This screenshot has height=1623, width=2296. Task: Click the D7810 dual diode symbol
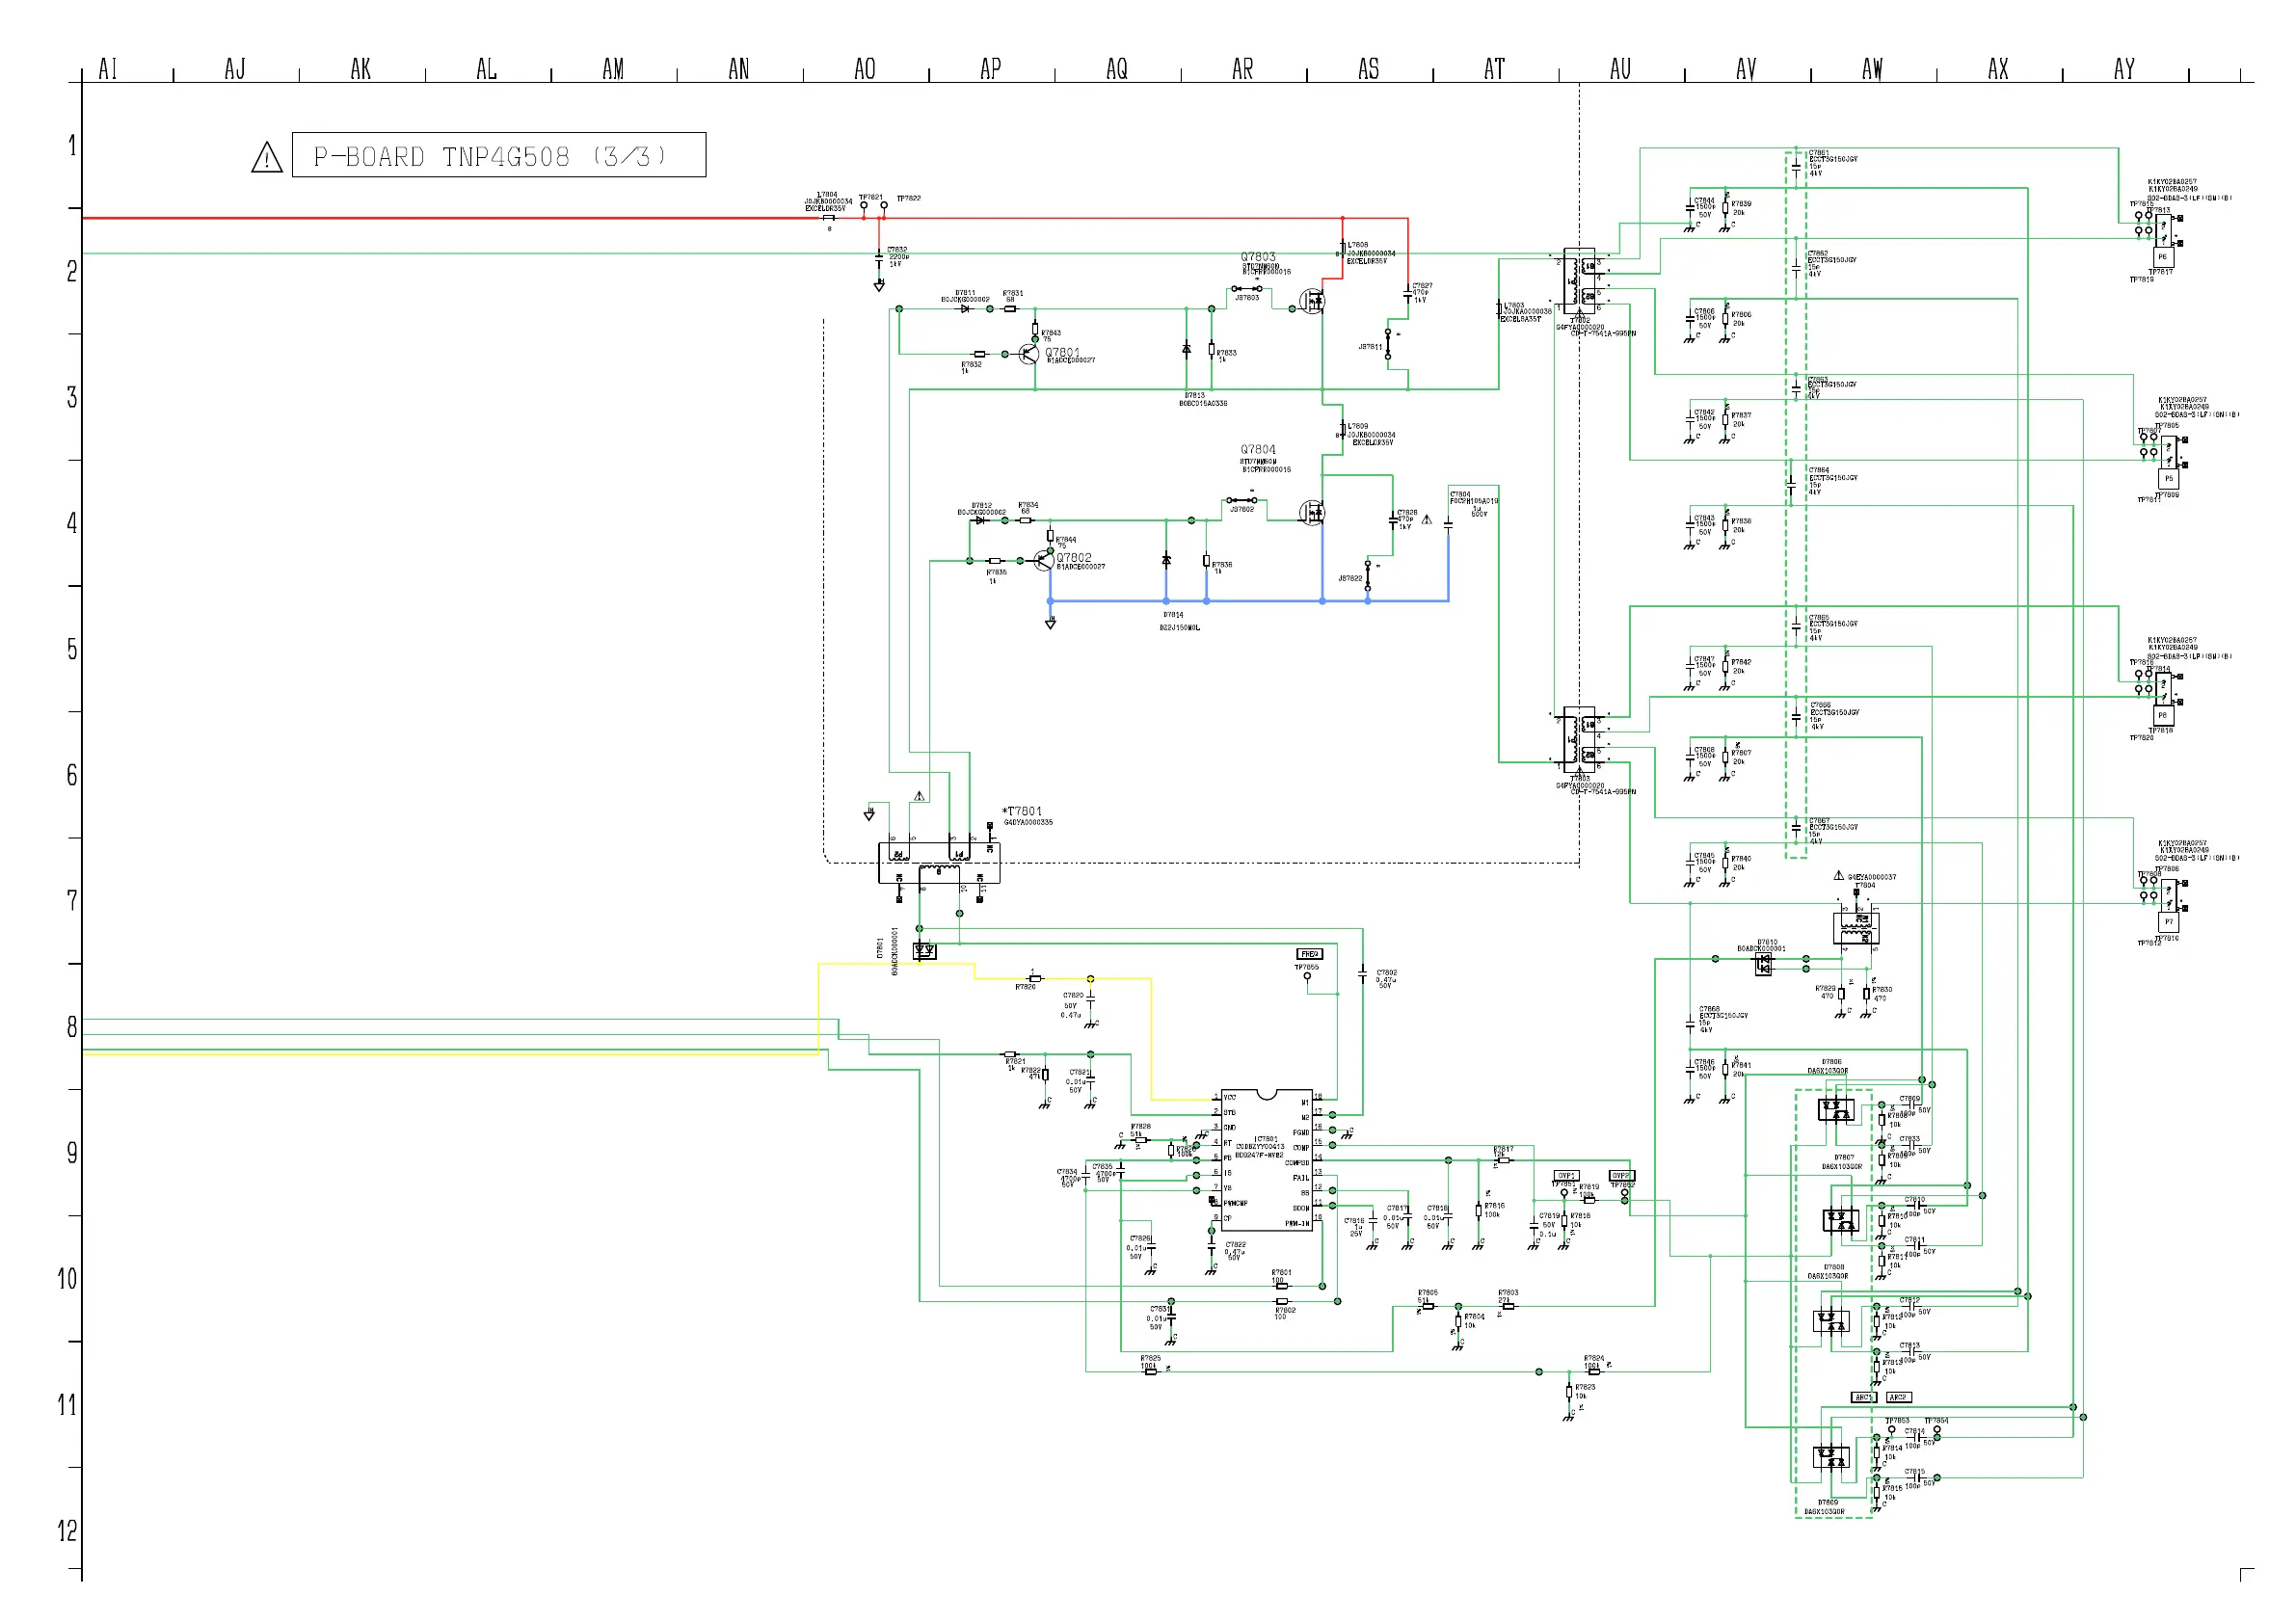tap(1764, 964)
